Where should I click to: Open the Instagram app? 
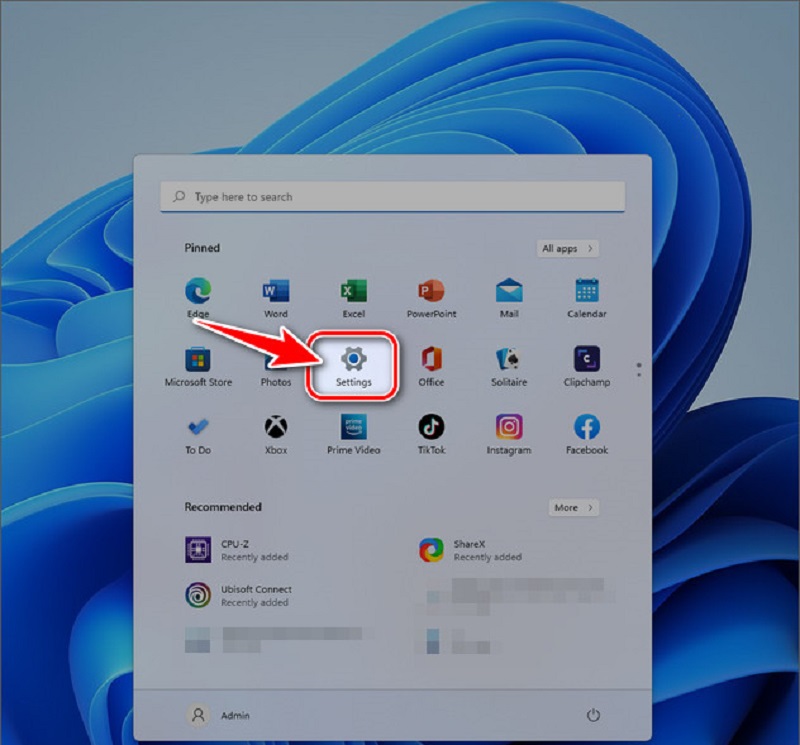(509, 435)
